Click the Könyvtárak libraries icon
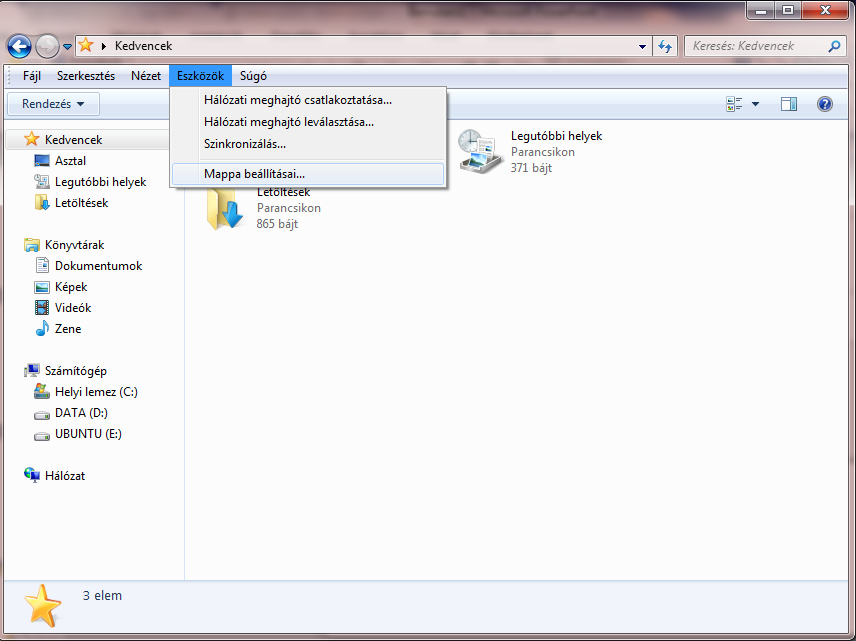Viewport: 856px width, 641px height. [x=32, y=245]
